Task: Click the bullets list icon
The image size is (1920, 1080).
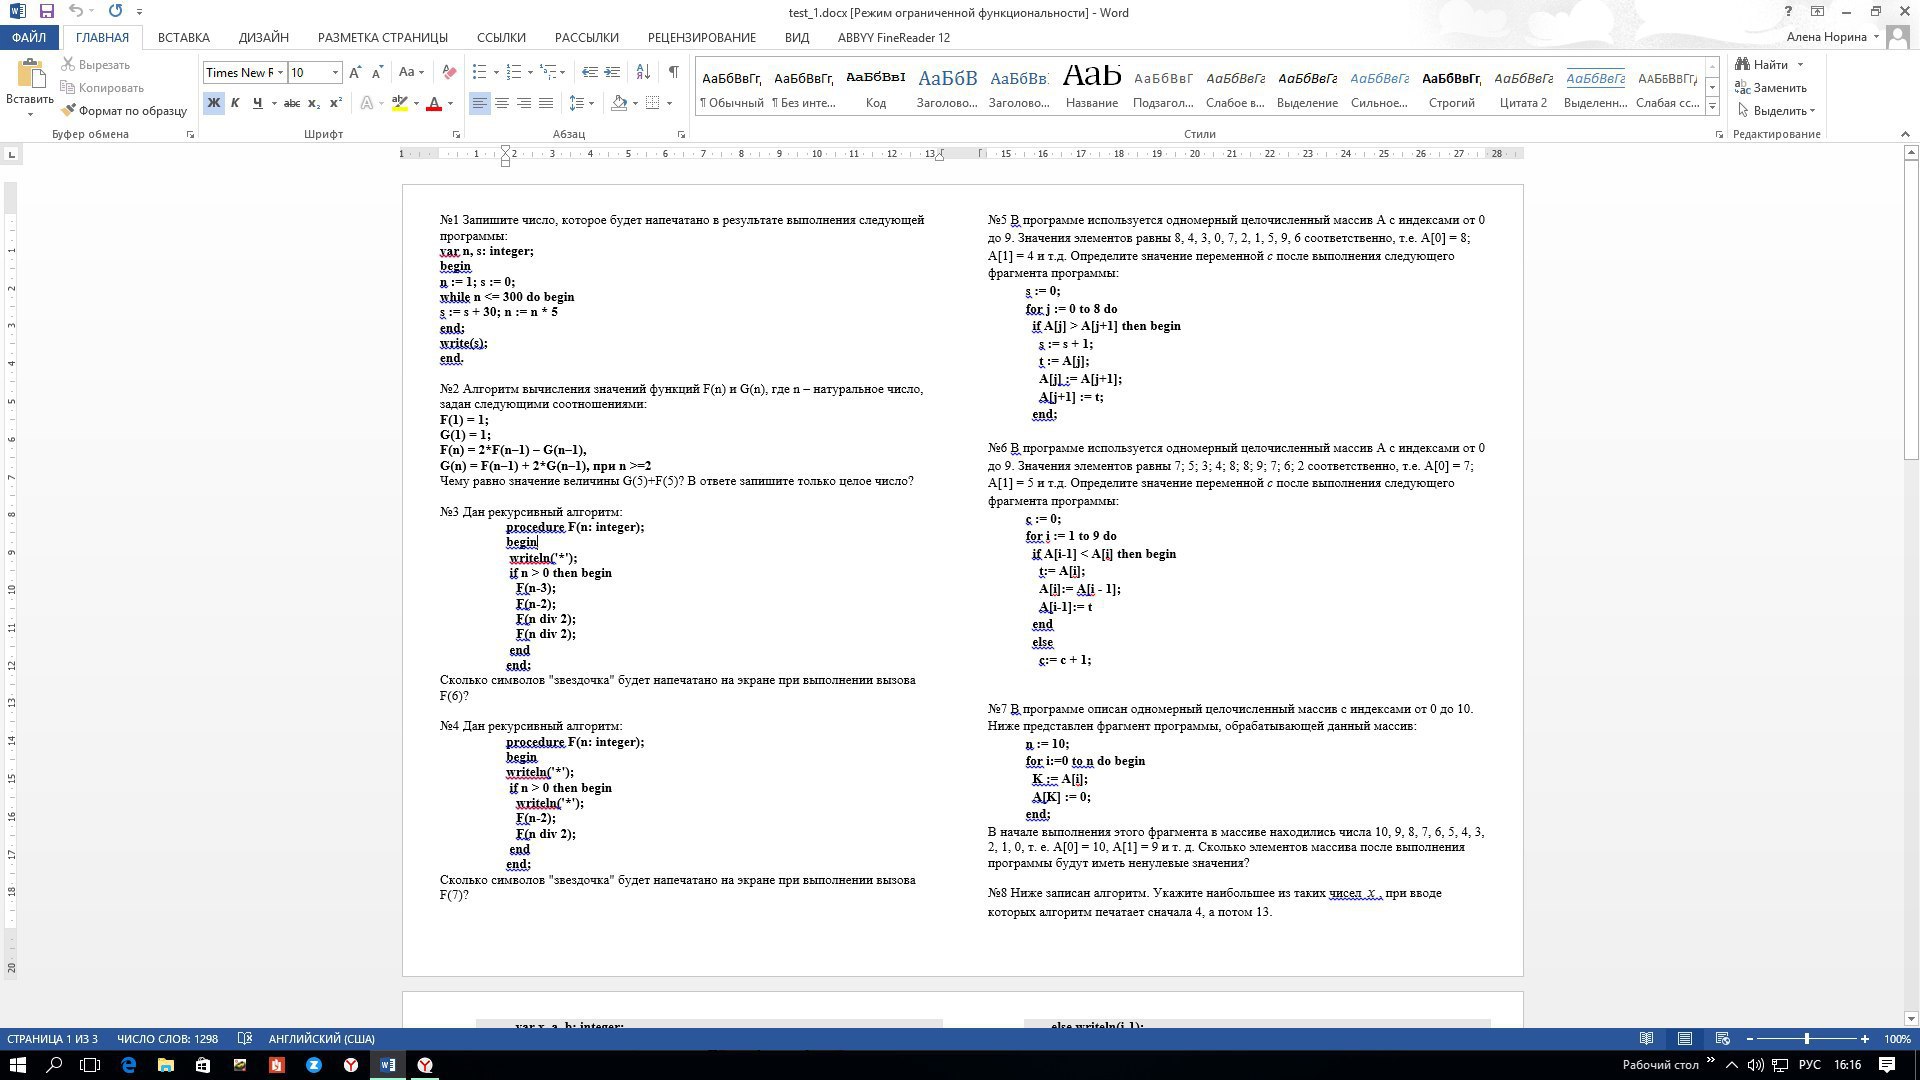Action: [480, 72]
